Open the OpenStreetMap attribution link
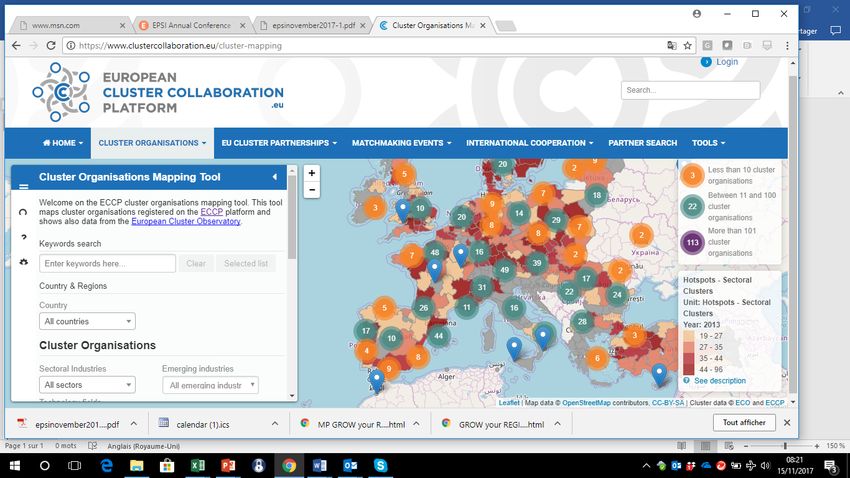The width and height of the screenshot is (850, 478). click(x=586, y=403)
